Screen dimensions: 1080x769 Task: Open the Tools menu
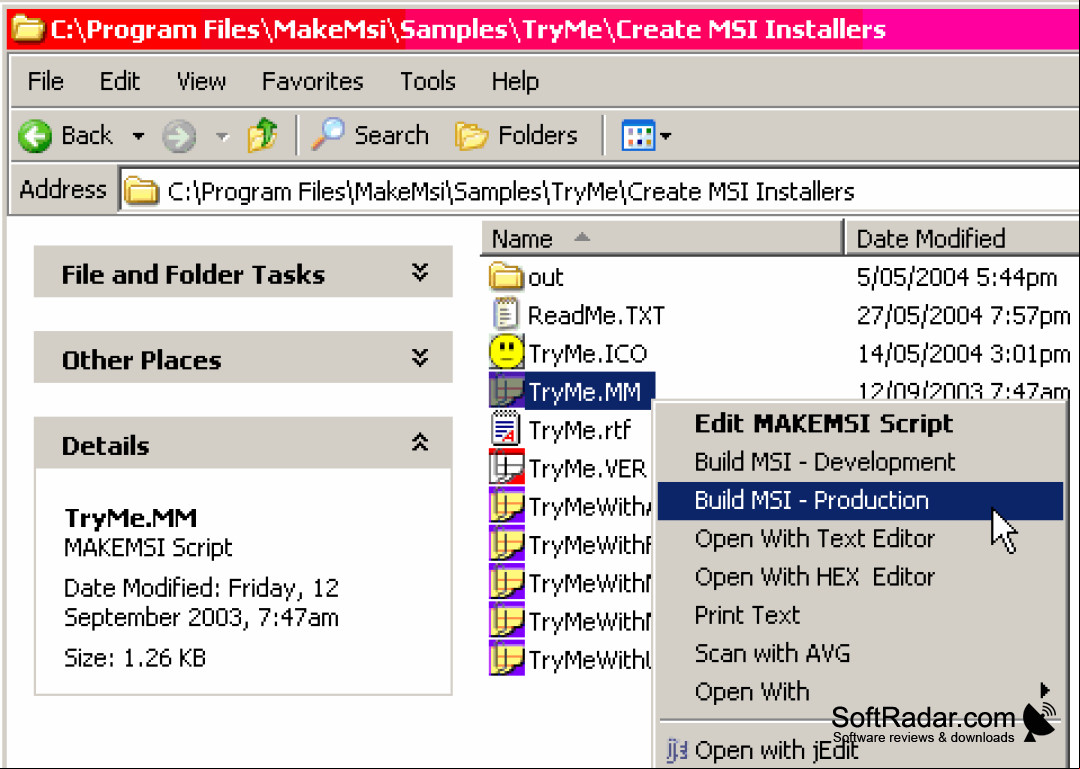[428, 81]
